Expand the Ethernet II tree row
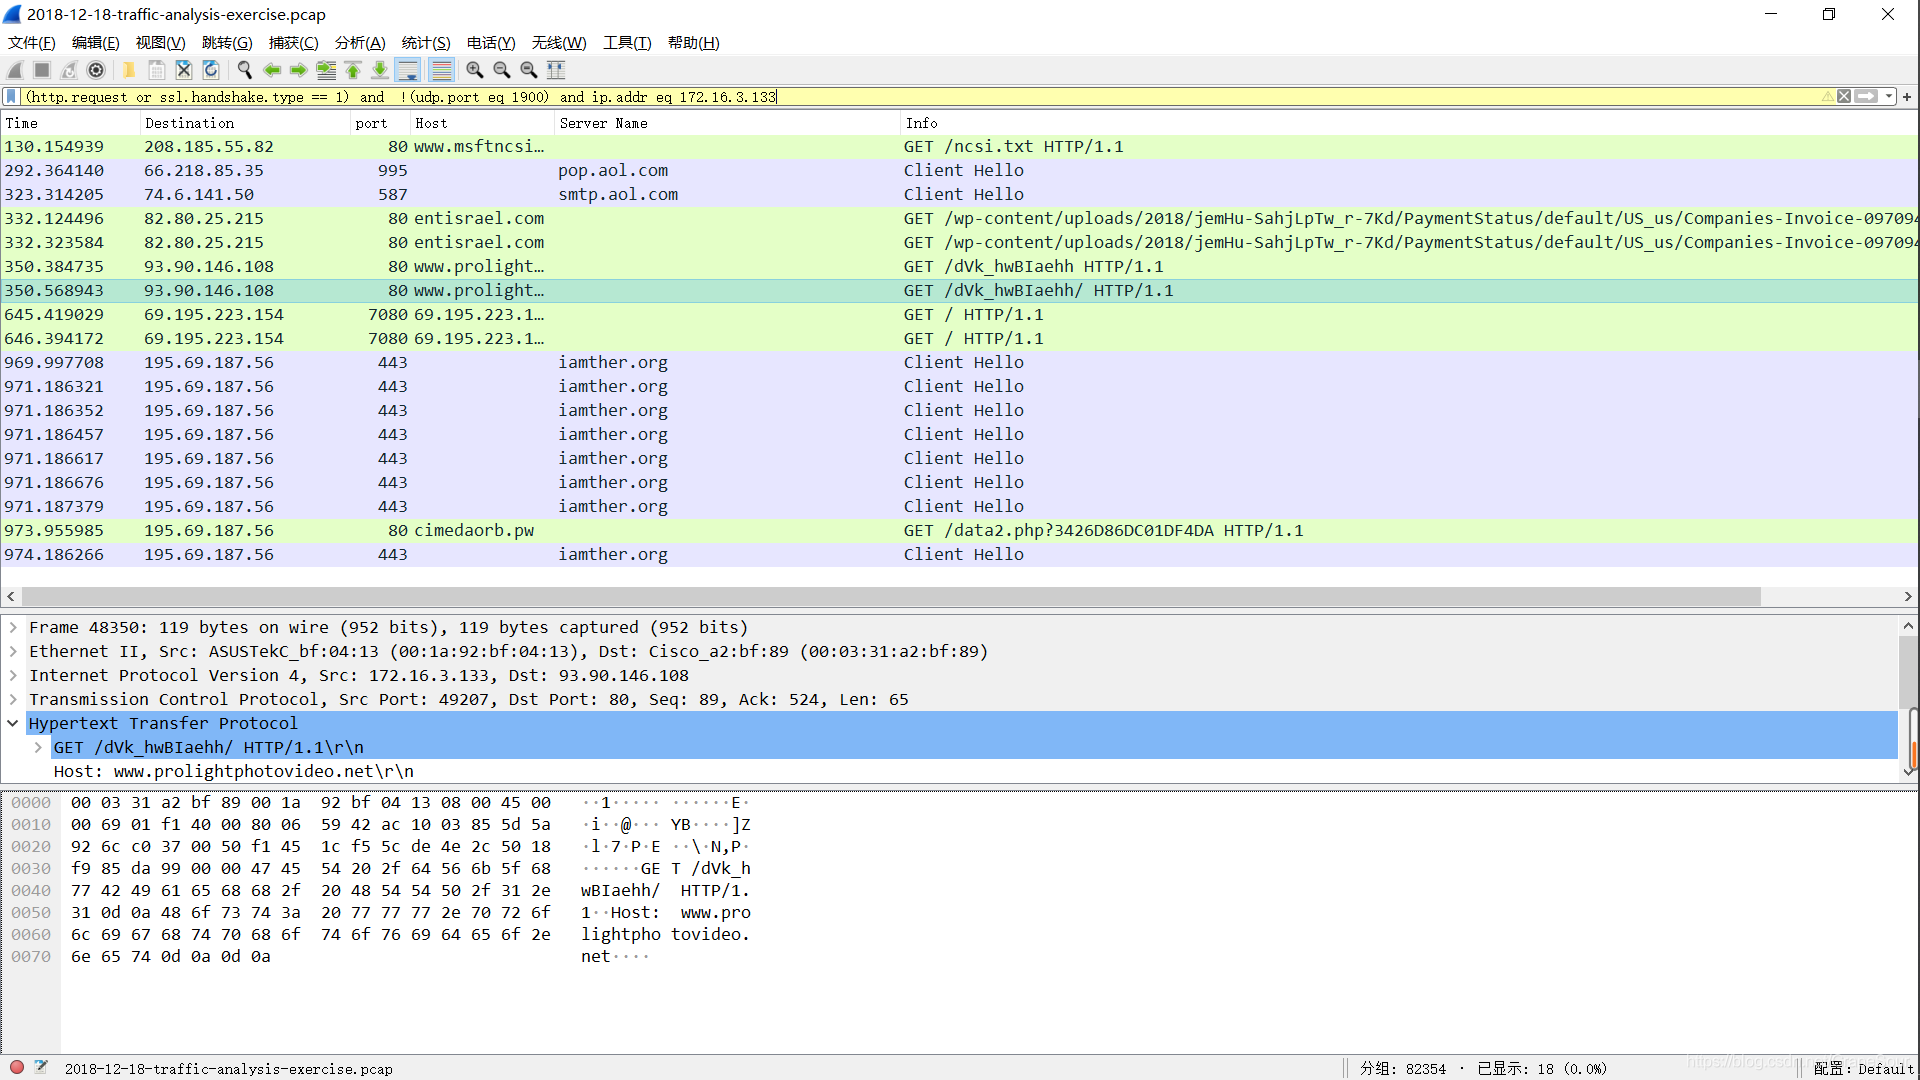This screenshot has width=1920, height=1080. [x=13, y=651]
